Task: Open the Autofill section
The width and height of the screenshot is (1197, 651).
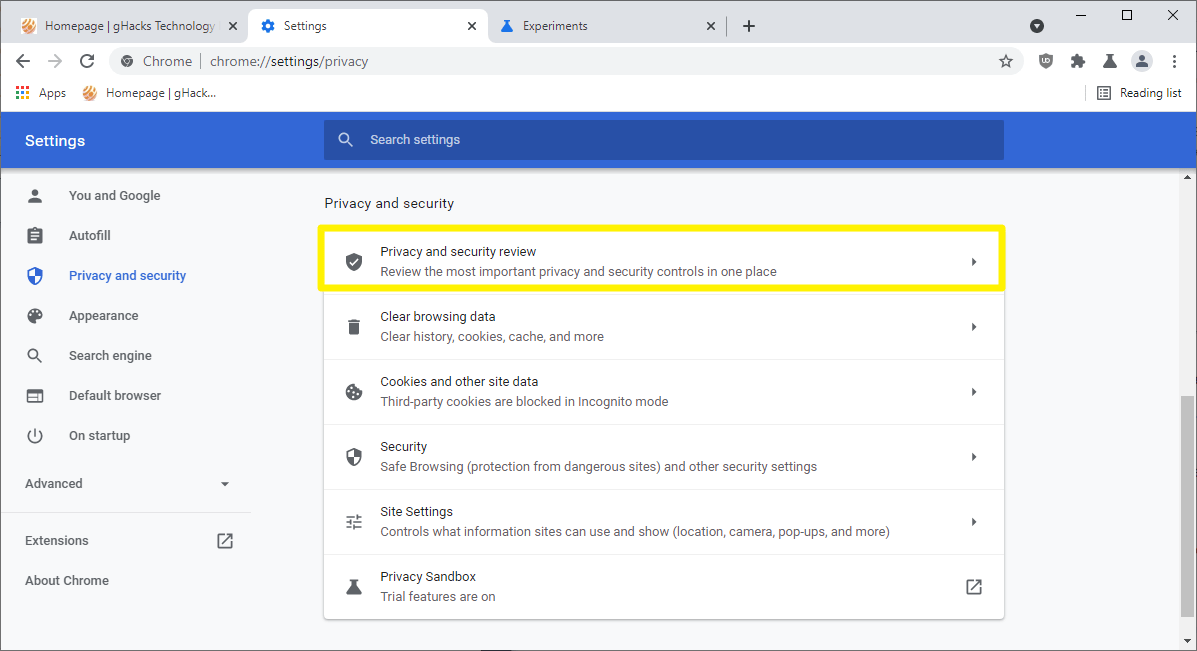Action: (89, 235)
